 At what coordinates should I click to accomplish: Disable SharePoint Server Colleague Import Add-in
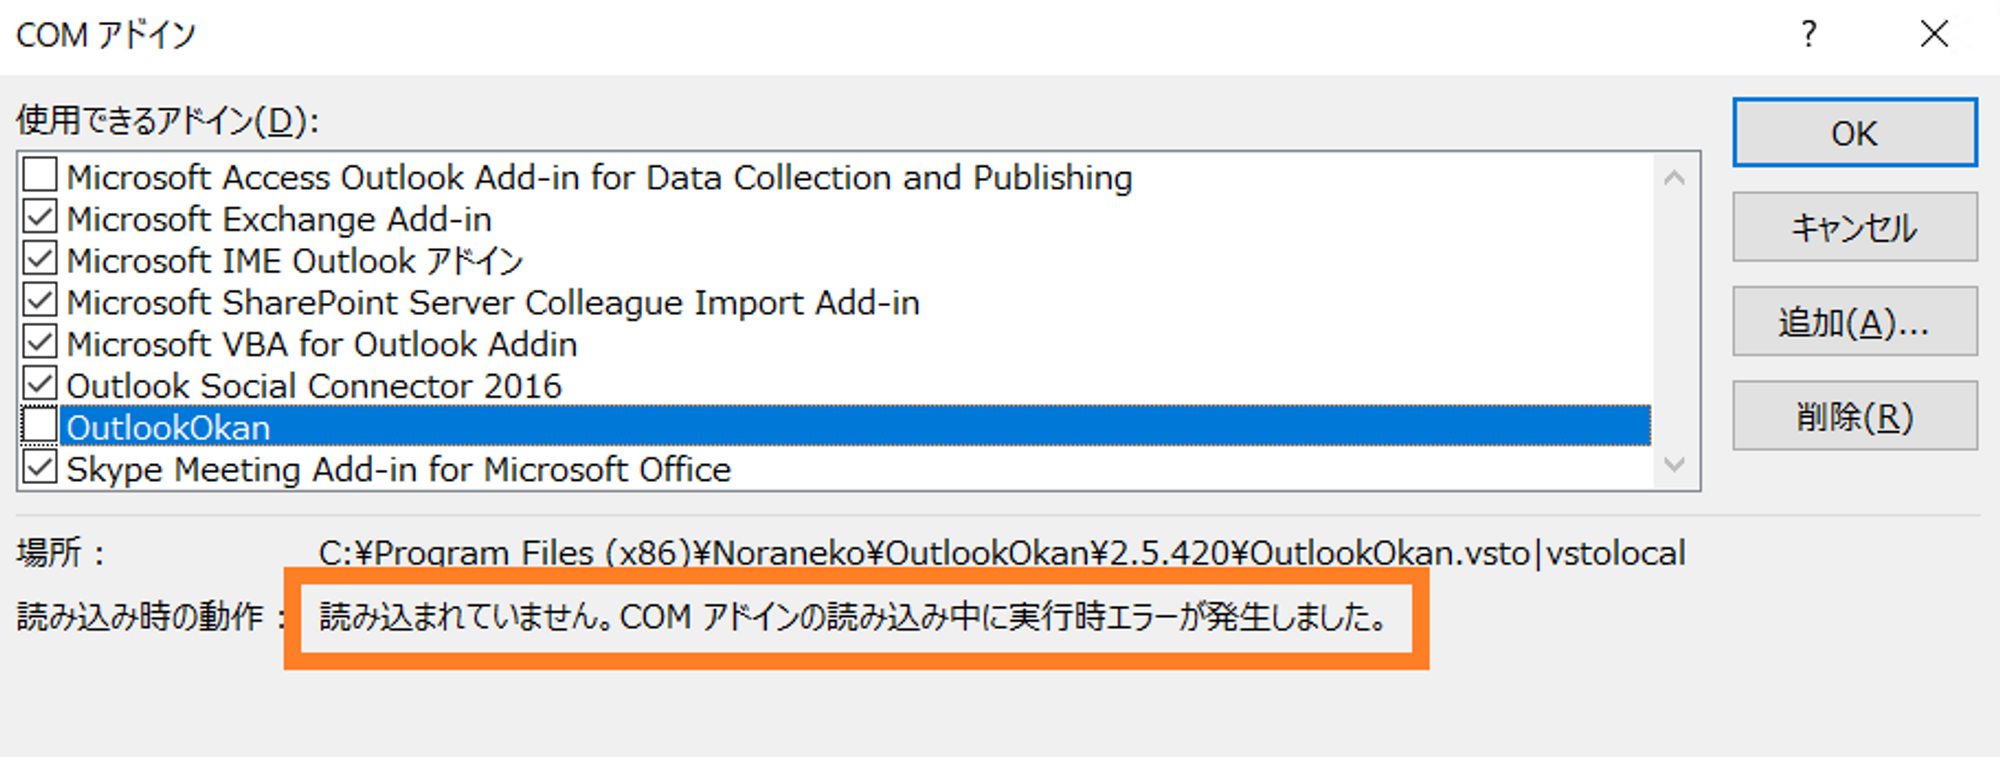coord(40,300)
